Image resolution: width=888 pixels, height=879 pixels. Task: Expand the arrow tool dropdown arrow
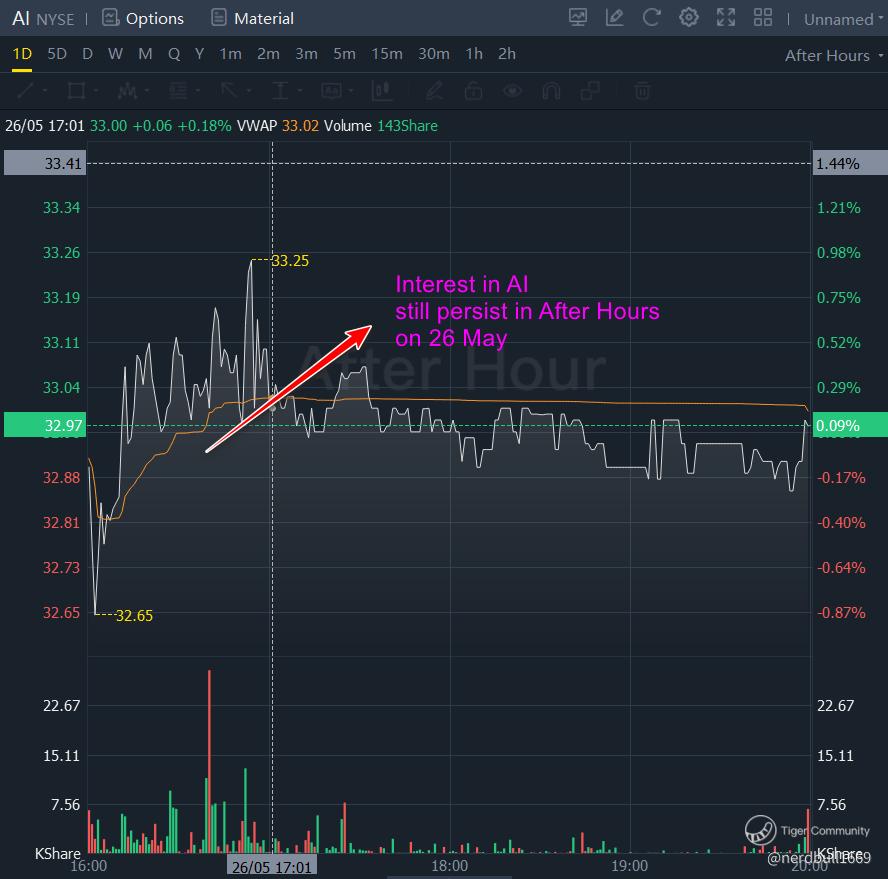coord(249,91)
